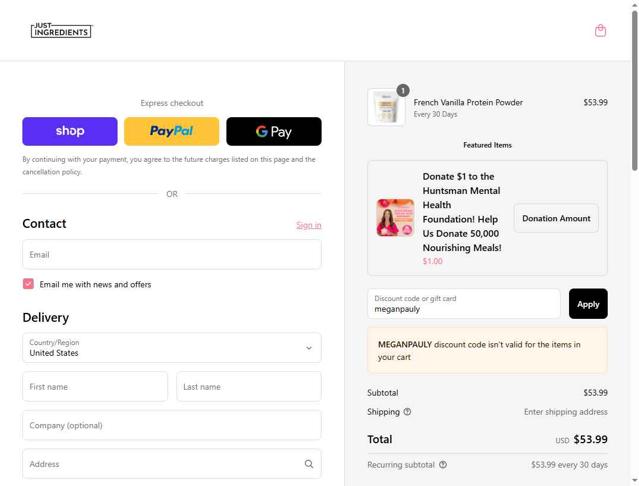The image size is (639, 486).
Task: Click the MEGANPAULY invalid discount message
Action: (487, 350)
